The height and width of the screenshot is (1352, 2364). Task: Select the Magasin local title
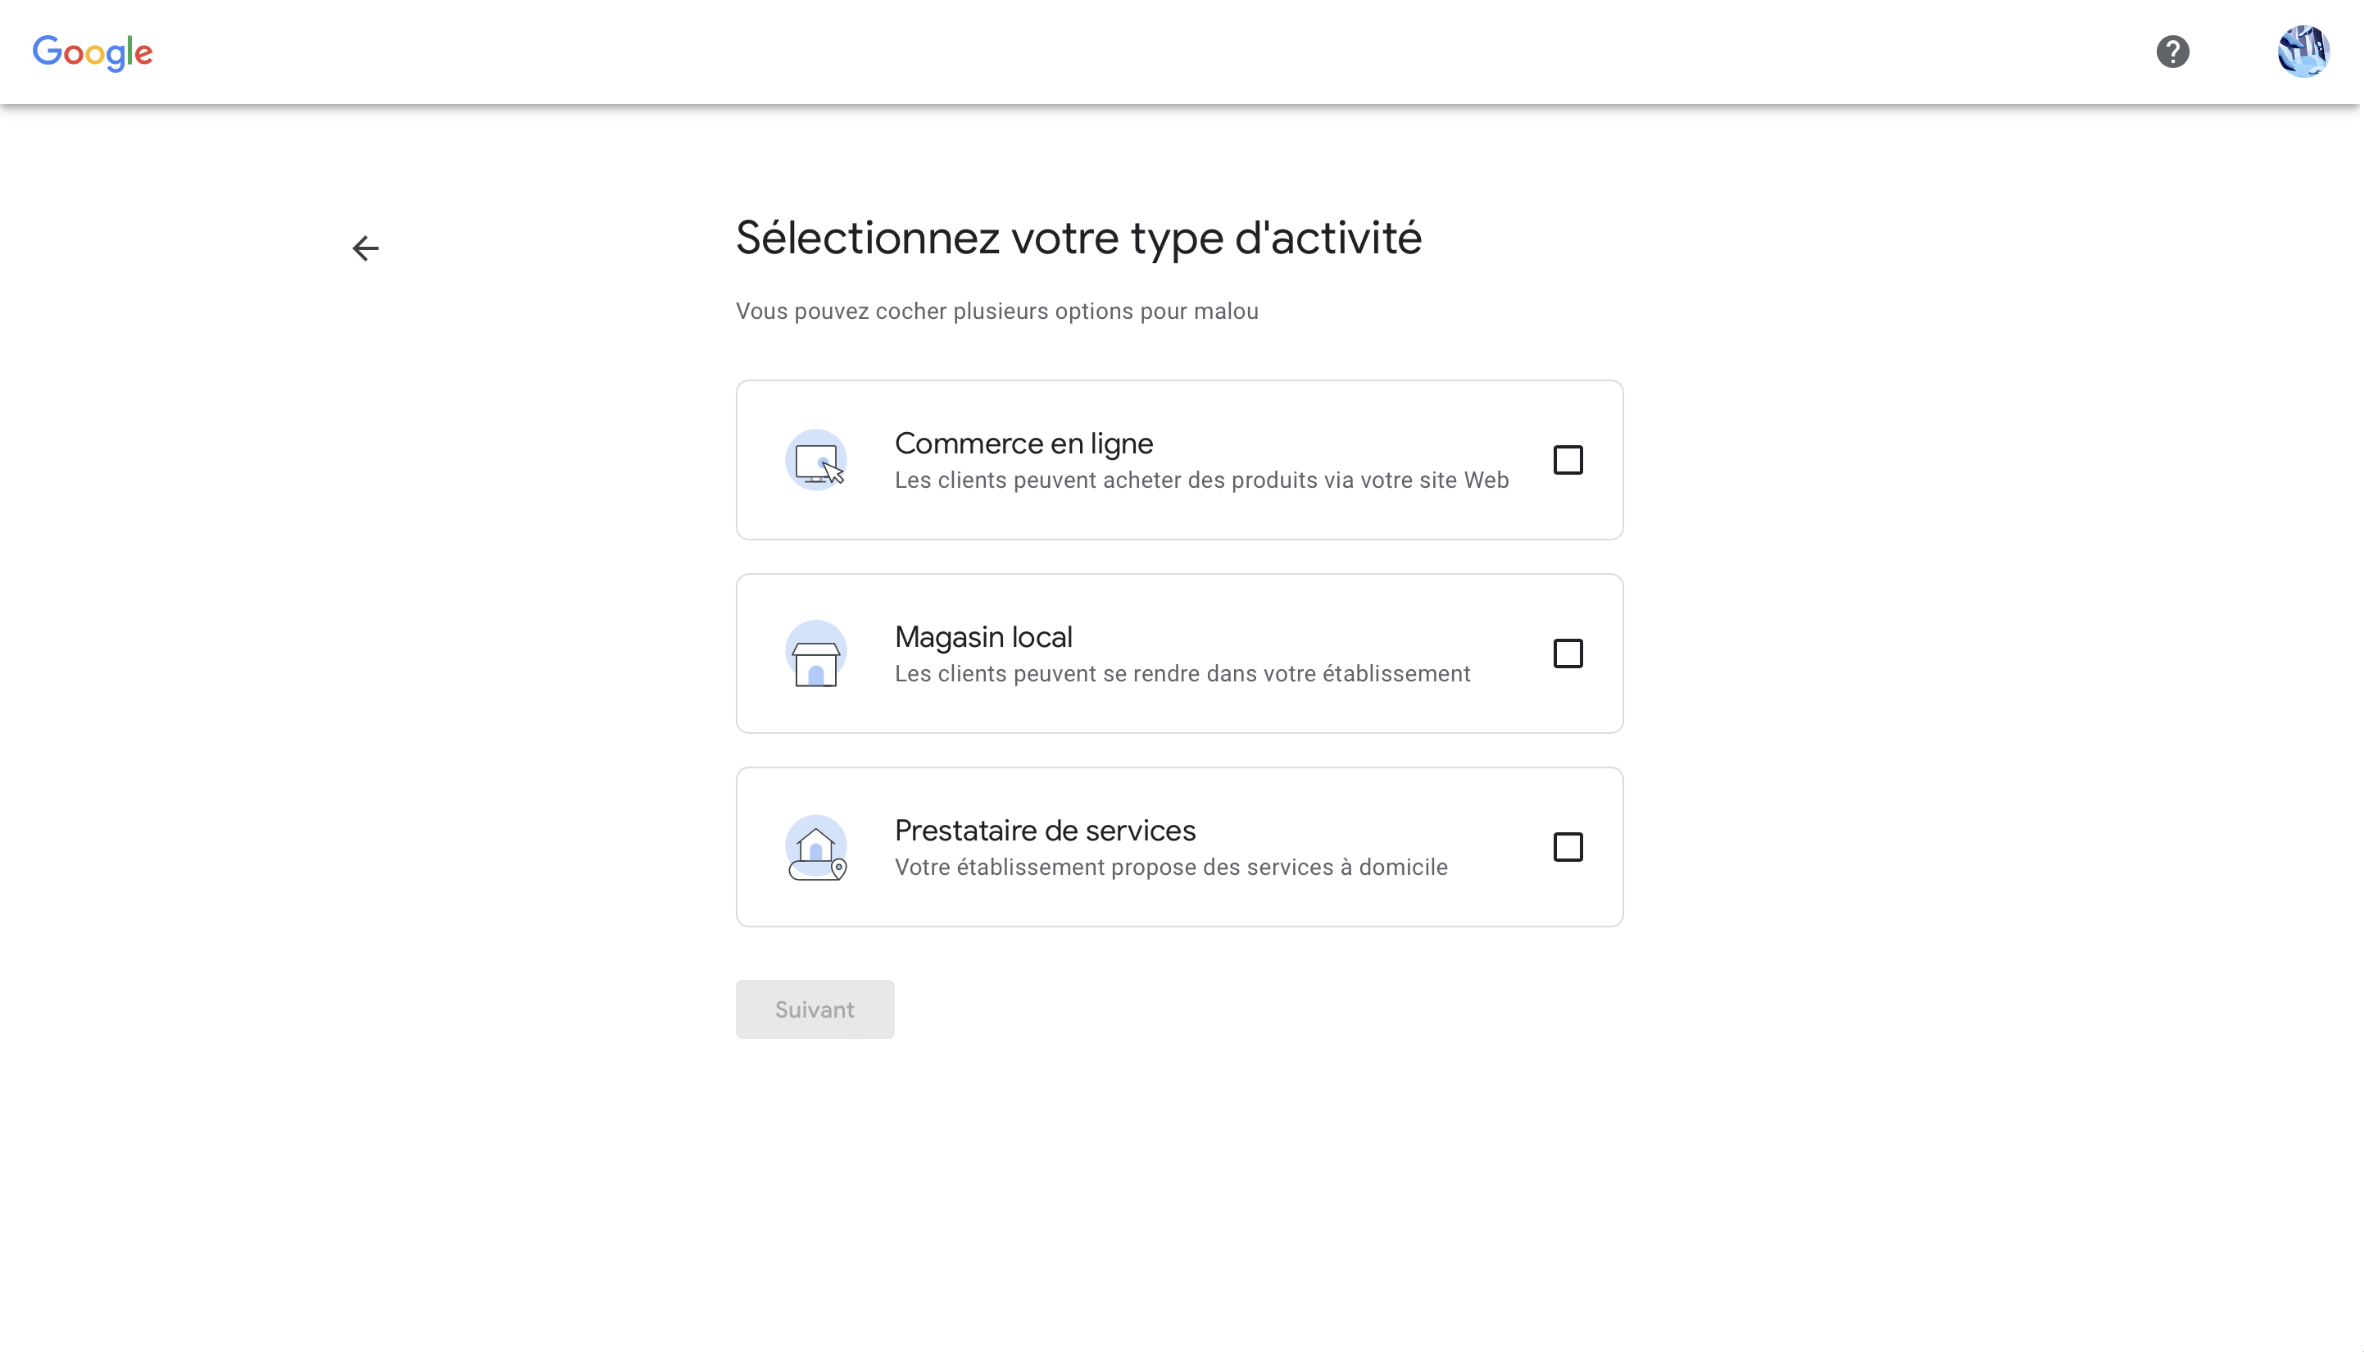coord(983,637)
